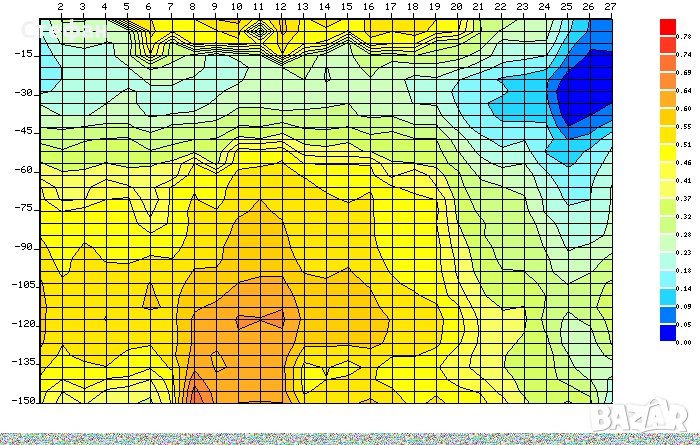Select the dark blue bottom legend swatch
This screenshot has width=700, height=445.
[668, 332]
